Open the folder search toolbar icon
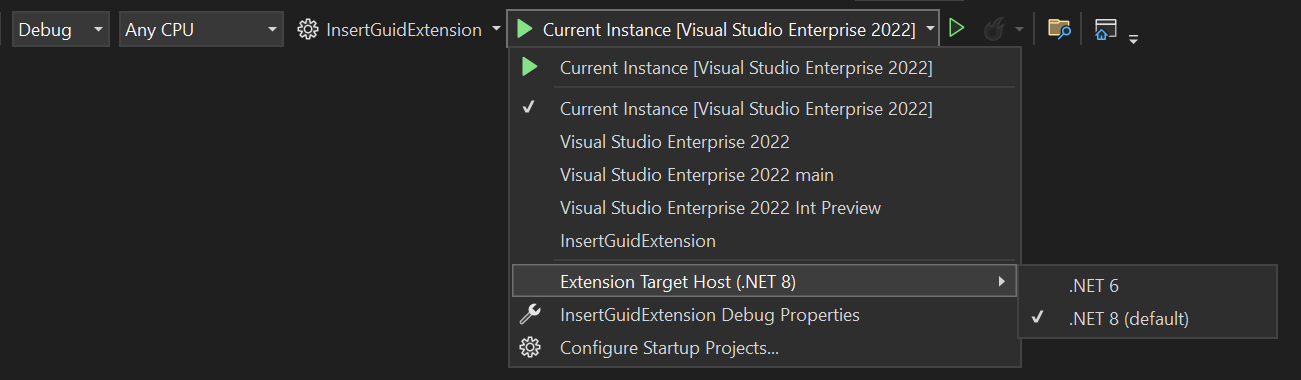This screenshot has width=1301, height=380. click(1059, 29)
